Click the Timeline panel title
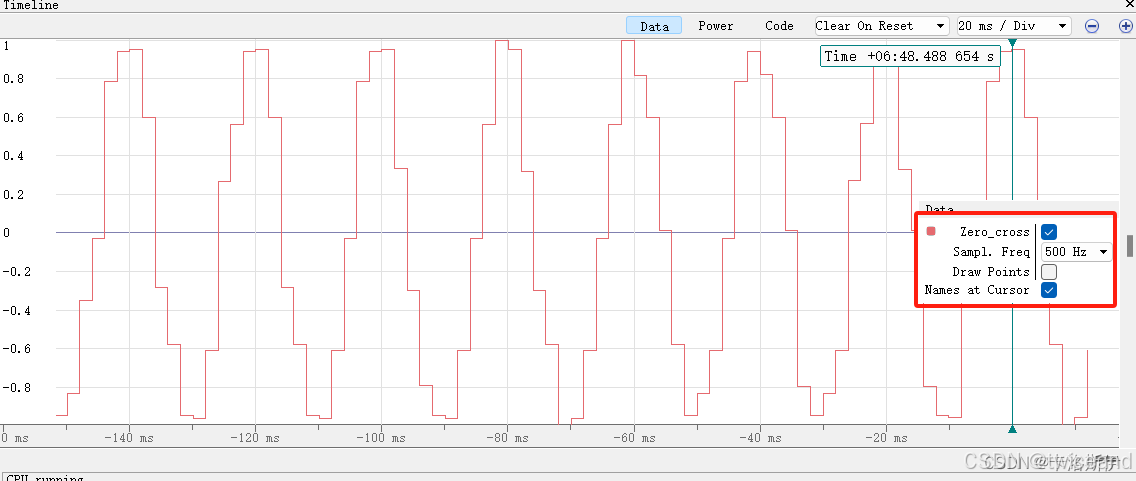The image size is (1136, 481). click(31, 5)
